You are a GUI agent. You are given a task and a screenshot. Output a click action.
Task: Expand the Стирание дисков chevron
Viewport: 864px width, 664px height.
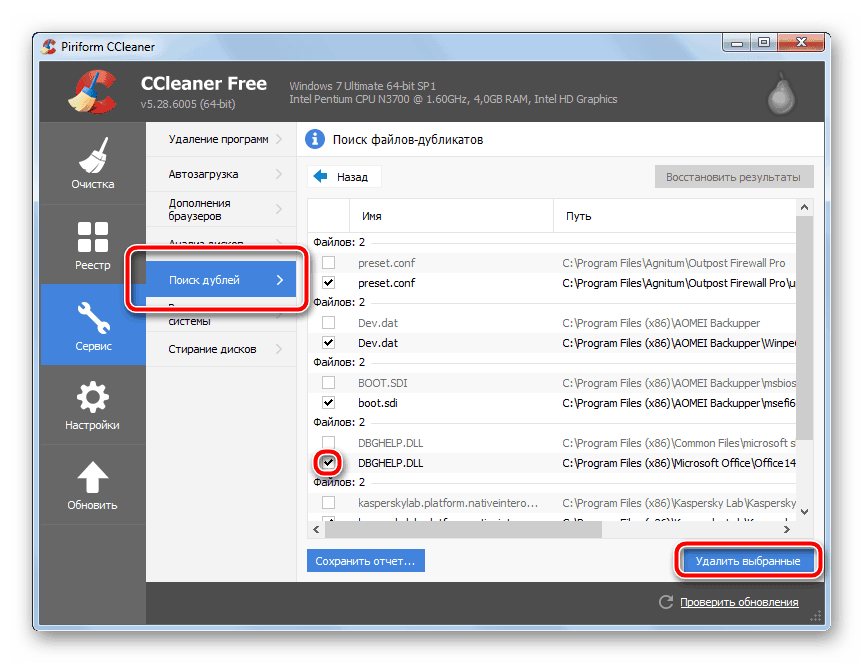click(279, 349)
